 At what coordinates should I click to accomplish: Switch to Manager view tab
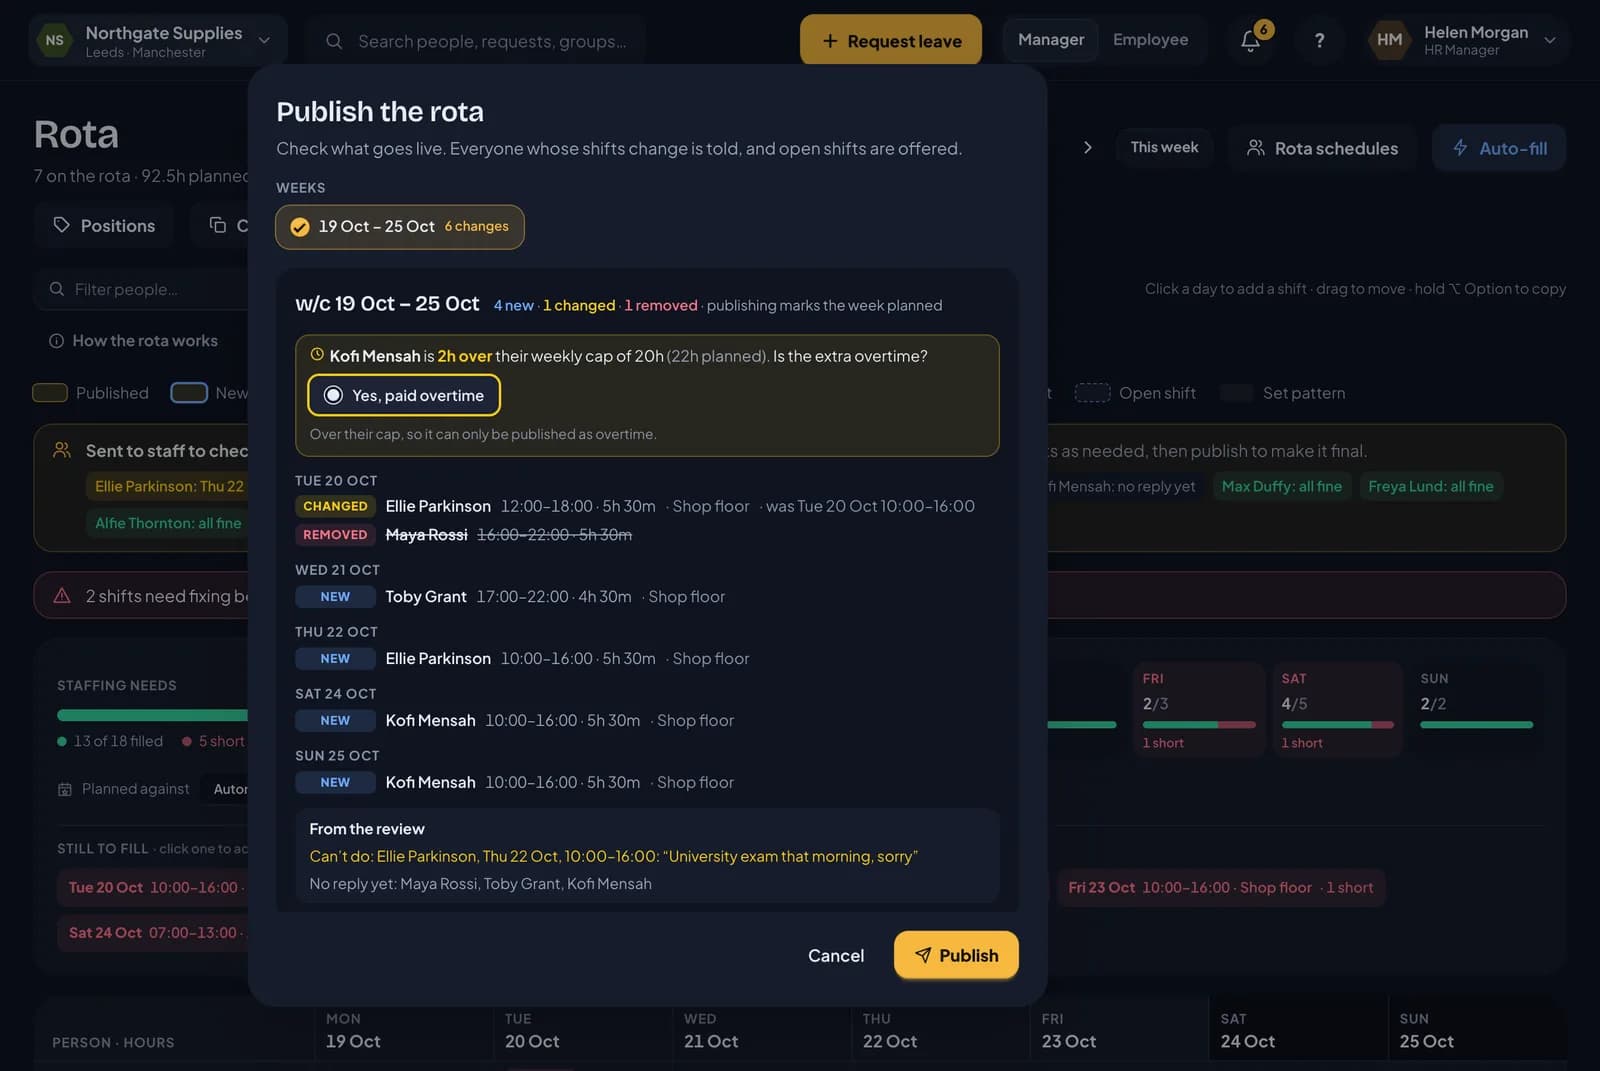click(1051, 40)
